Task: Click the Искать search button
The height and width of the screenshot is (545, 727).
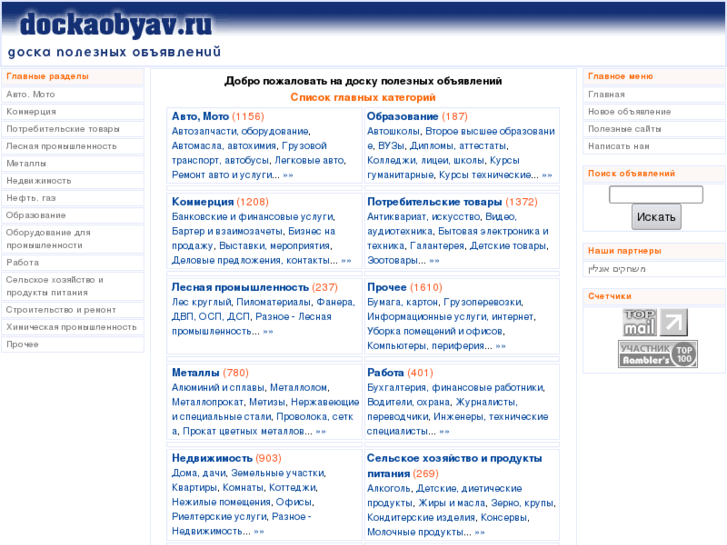Action: click(x=656, y=217)
